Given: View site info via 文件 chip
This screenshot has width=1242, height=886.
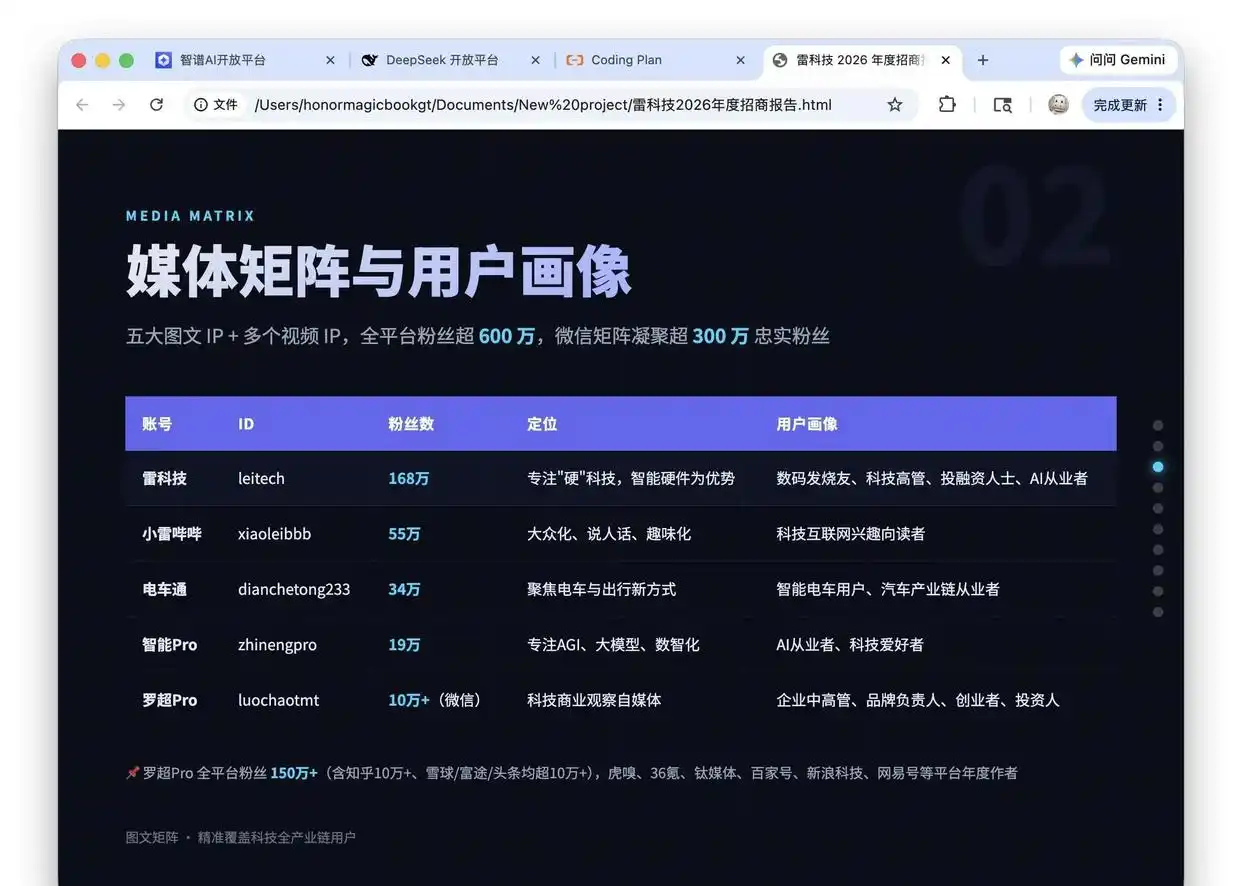Looking at the screenshot, I should pyautogui.click(x=216, y=105).
